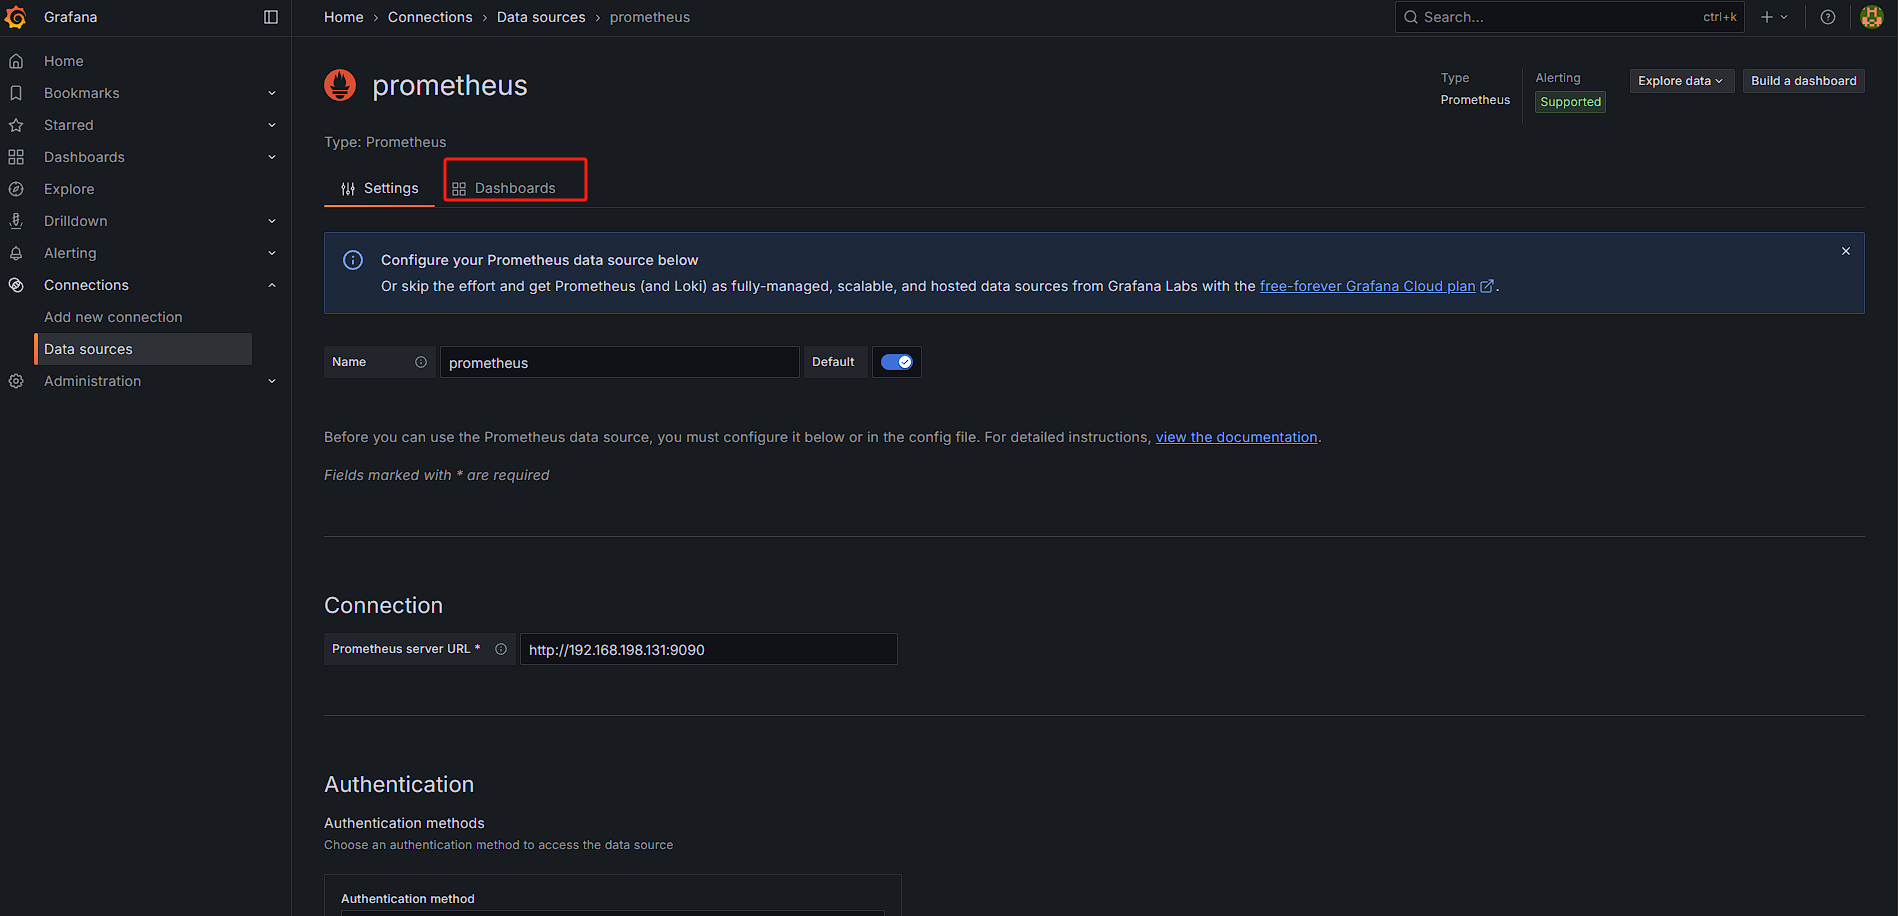Close the Configure Prometheus info banner
The height and width of the screenshot is (916, 1898).
tap(1846, 251)
